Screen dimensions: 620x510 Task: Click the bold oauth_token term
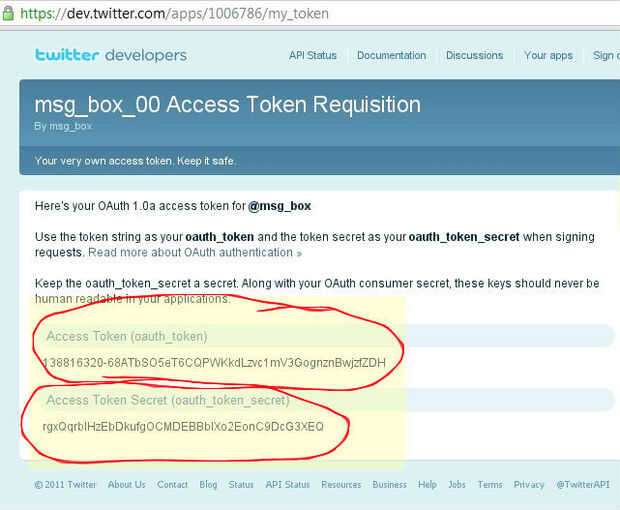coord(219,237)
